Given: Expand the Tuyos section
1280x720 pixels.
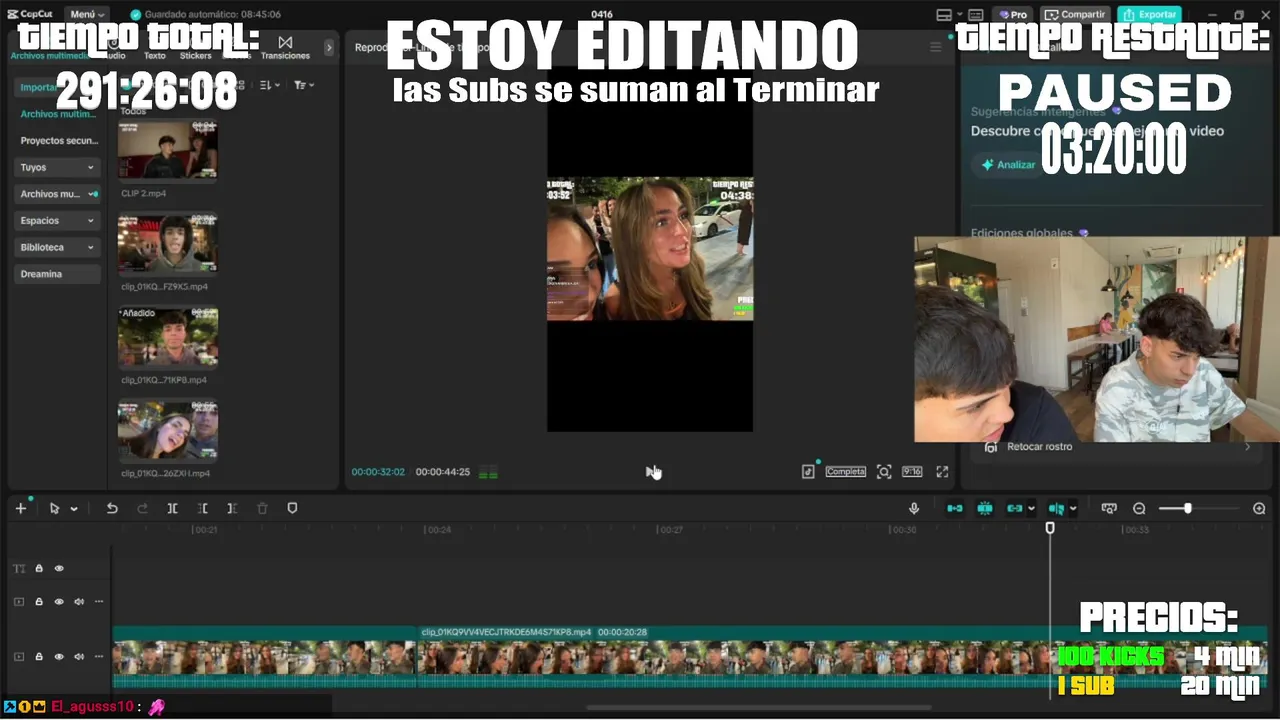Looking at the screenshot, I should 58,167.
